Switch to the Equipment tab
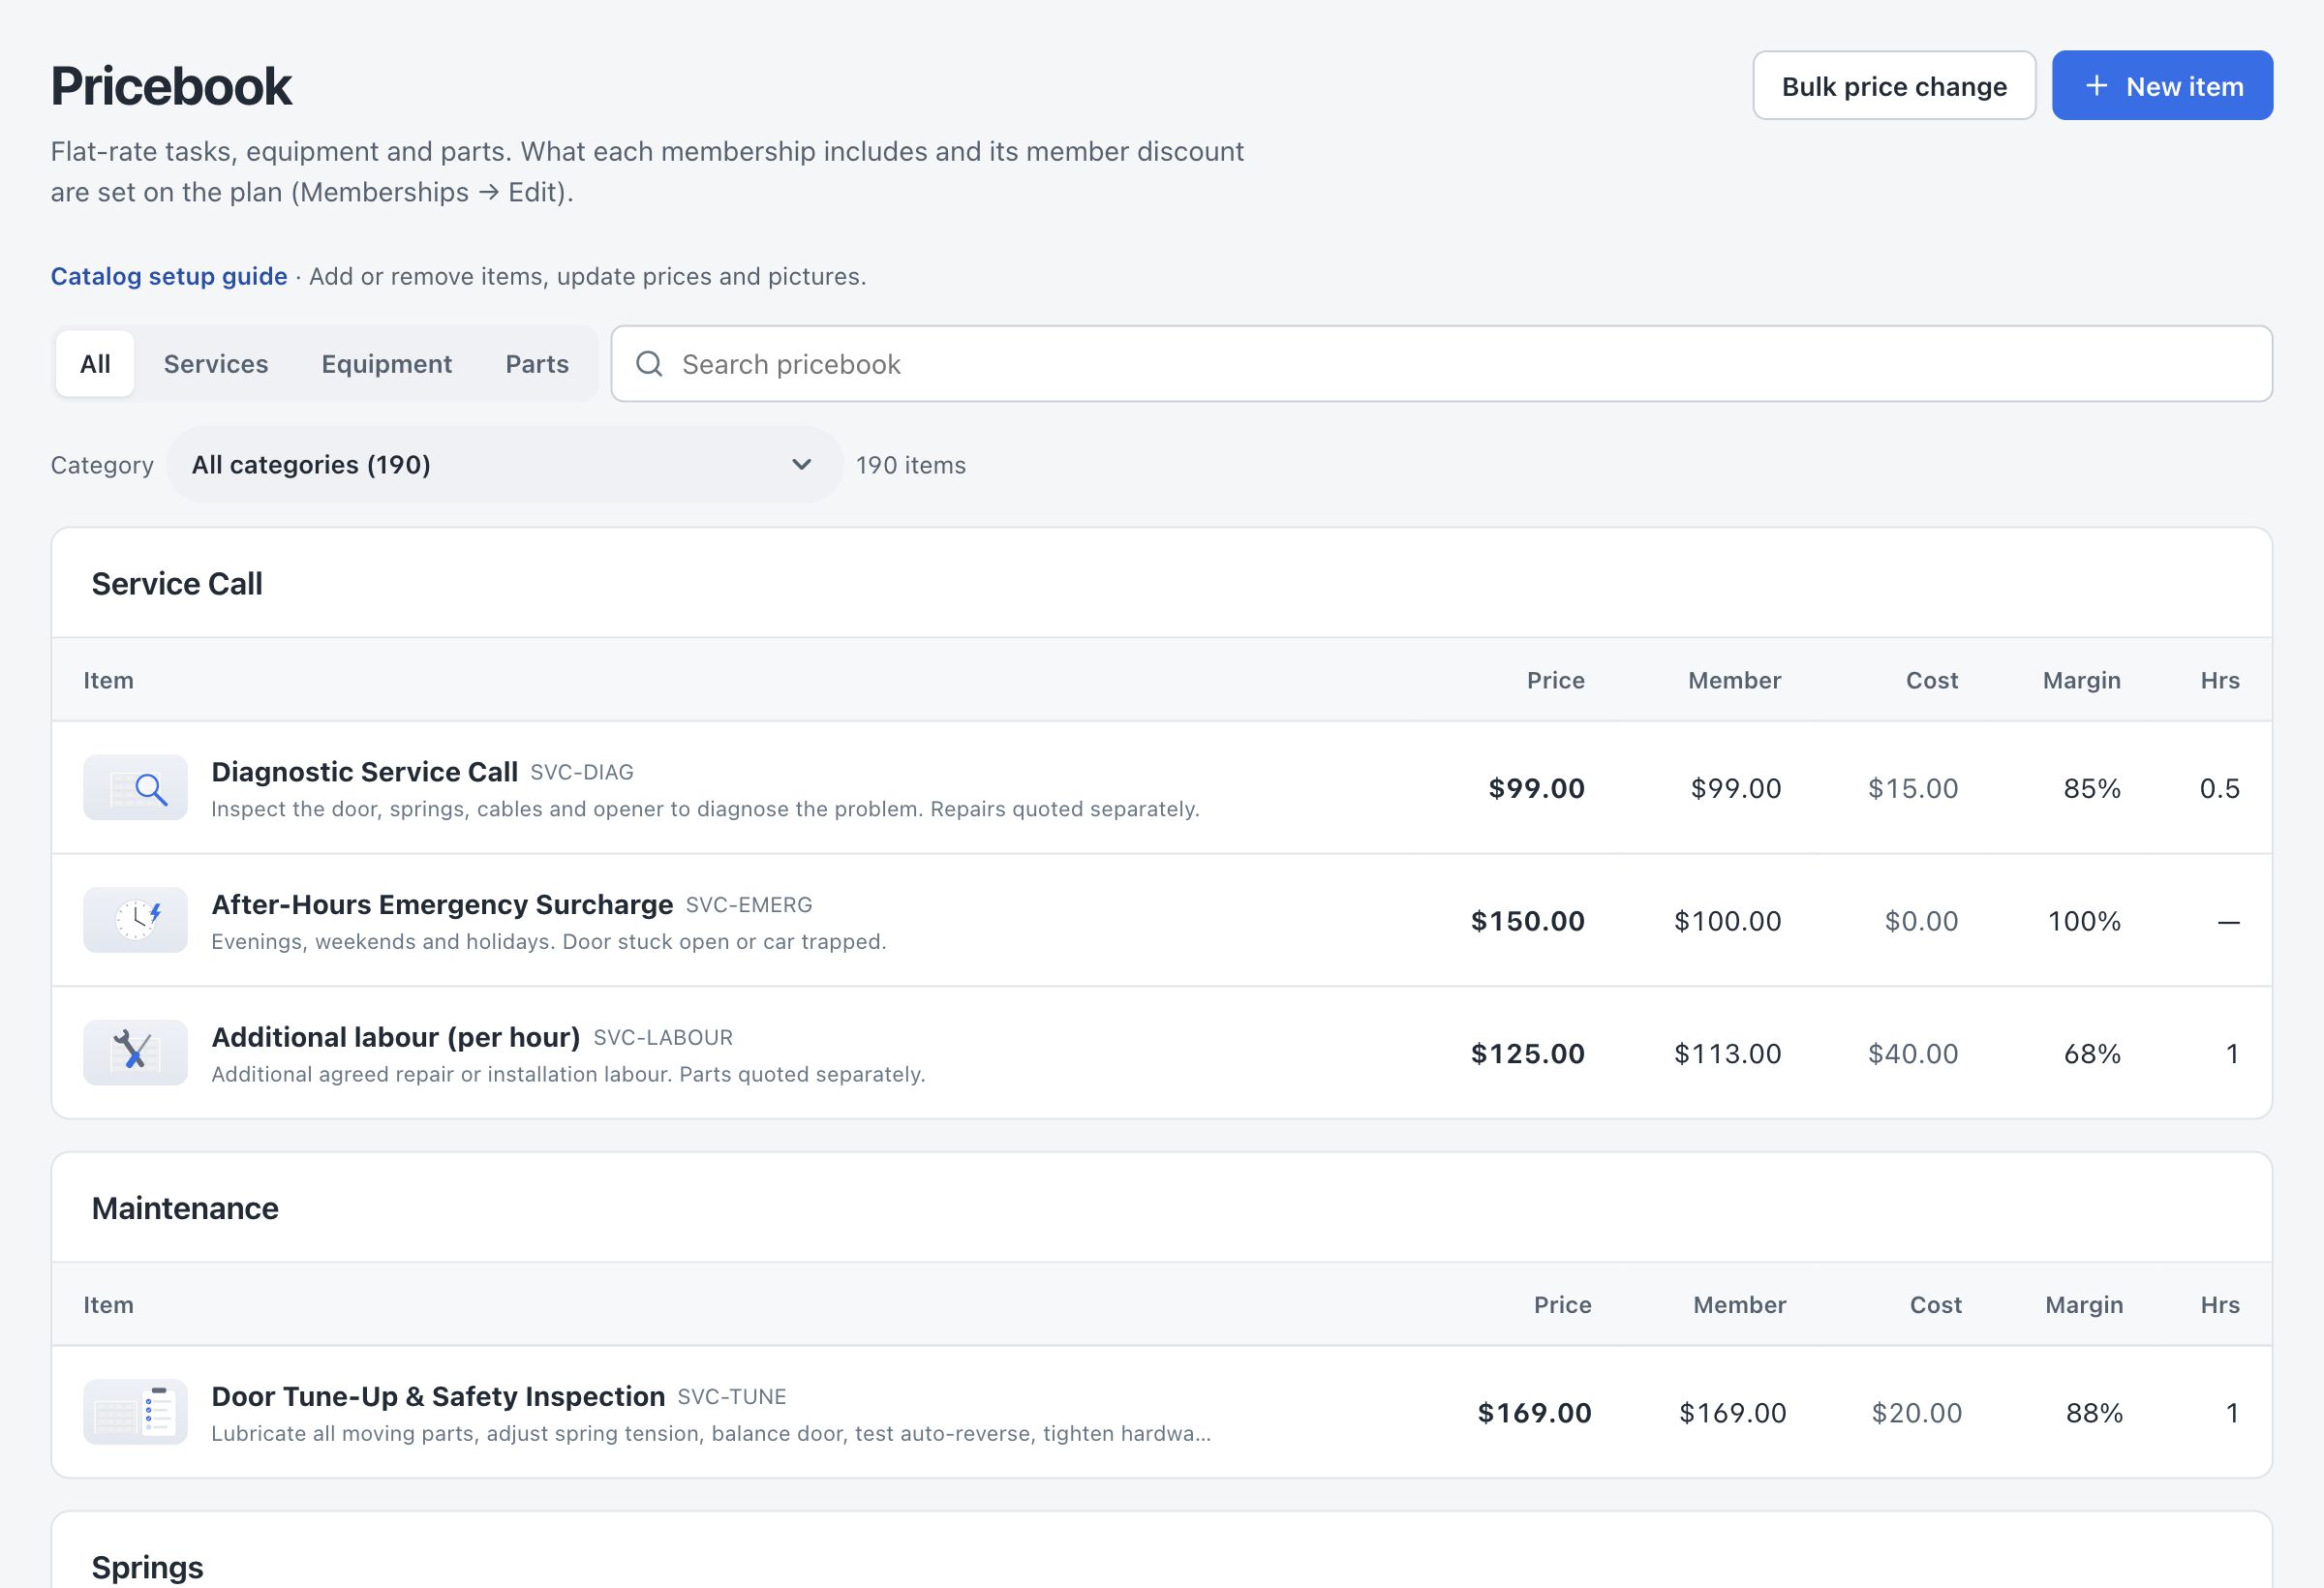Image resolution: width=2324 pixels, height=1588 pixels. pos(387,364)
